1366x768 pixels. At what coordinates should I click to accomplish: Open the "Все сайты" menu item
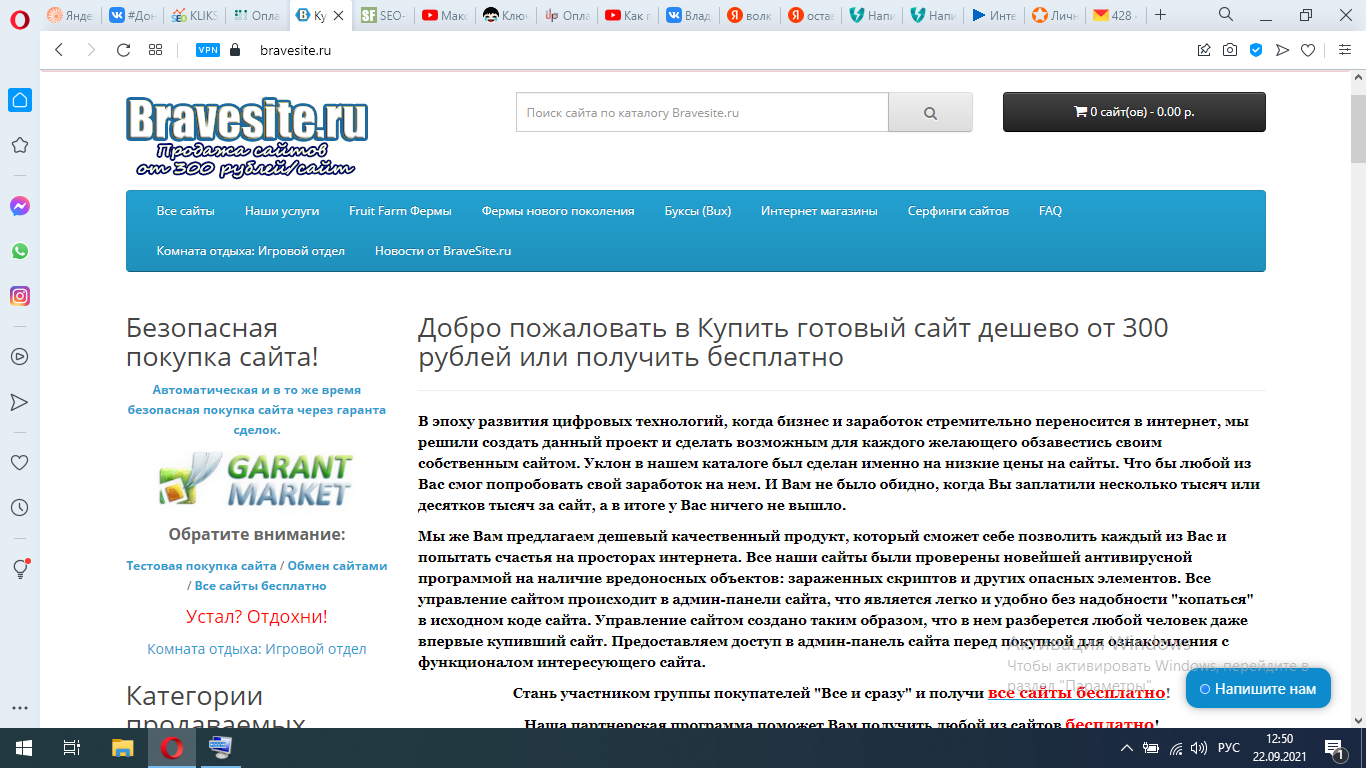click(x=185, y=211)
